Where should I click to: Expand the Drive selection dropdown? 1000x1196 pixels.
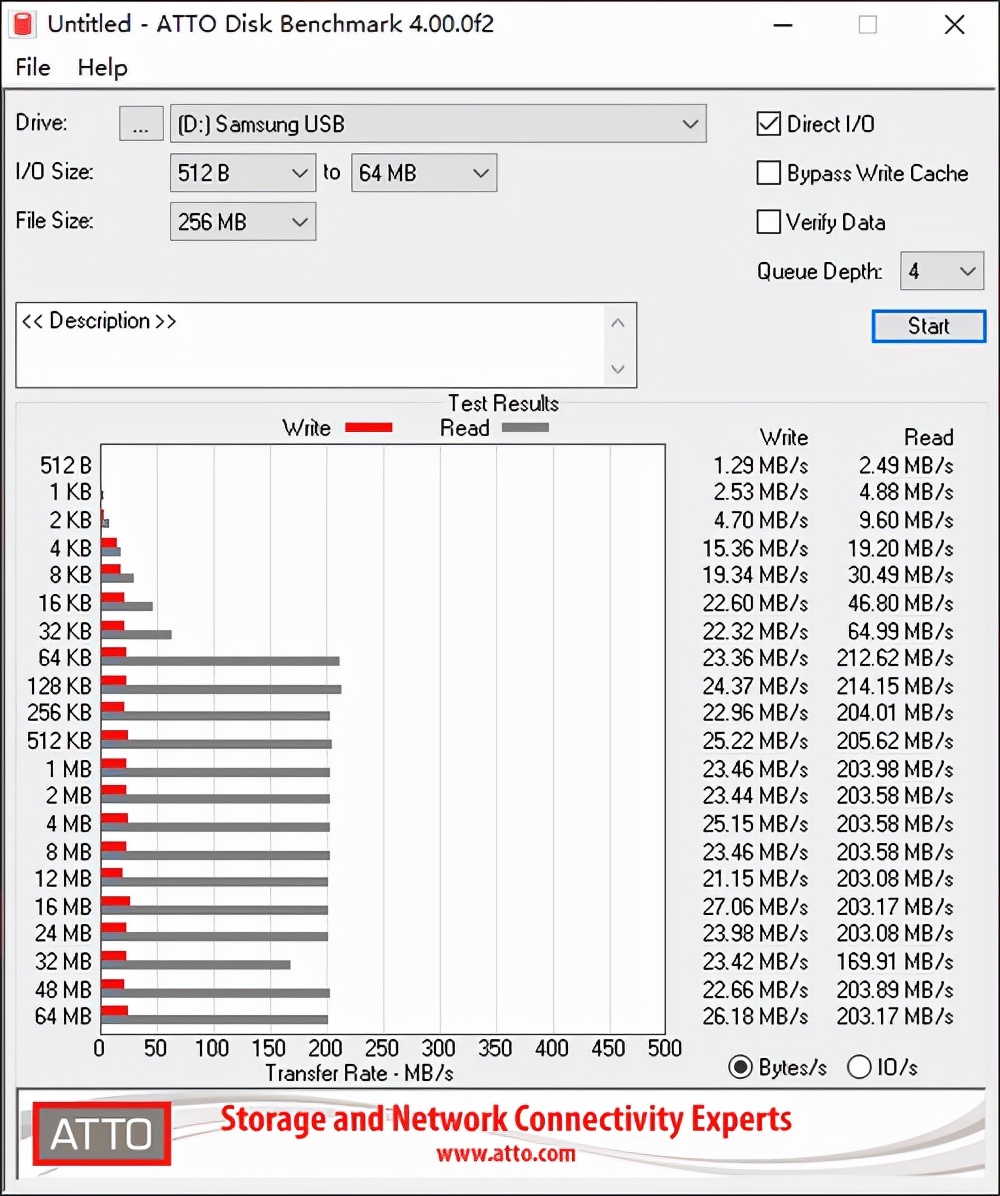[690, 124]
